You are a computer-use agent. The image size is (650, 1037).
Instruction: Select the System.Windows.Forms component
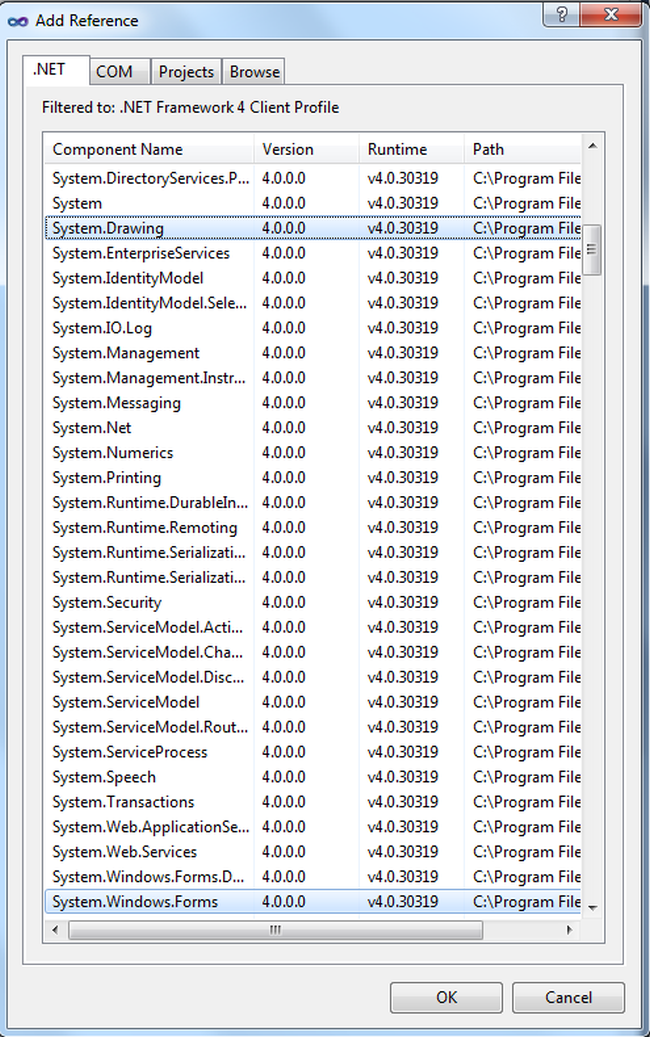pos(313,901)
